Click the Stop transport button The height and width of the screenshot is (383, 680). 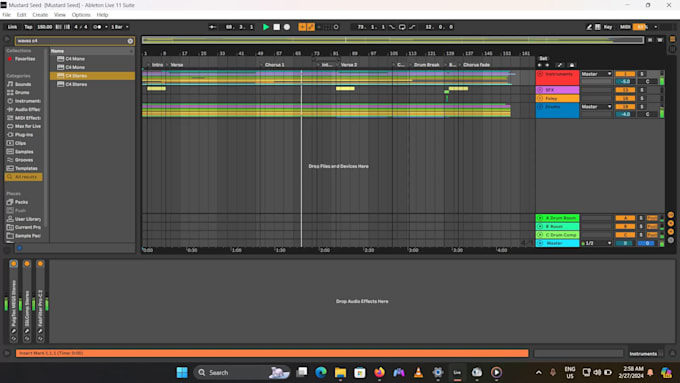(x=276, y=27)
